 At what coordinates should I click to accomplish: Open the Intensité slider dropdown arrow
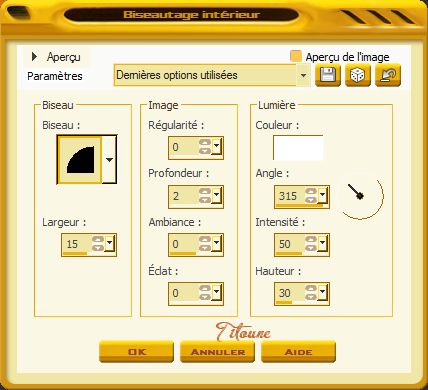(x=323, y=244)
